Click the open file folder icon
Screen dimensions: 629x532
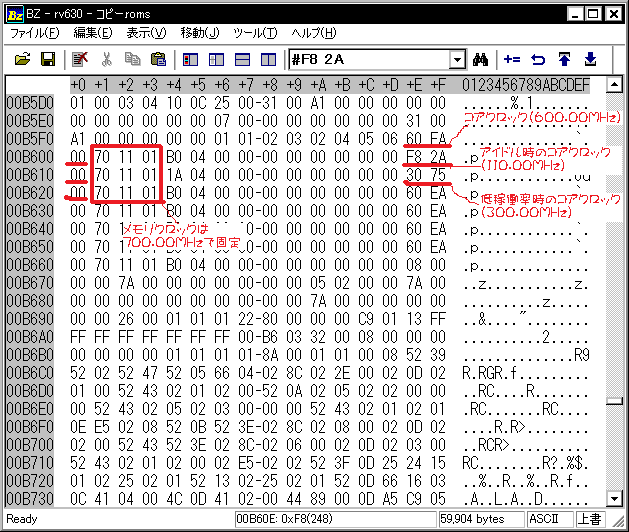point(22,59)
